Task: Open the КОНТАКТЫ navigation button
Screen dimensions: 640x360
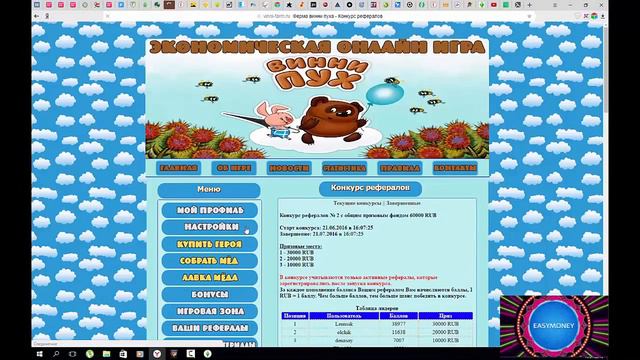Action: pos(455,168)
